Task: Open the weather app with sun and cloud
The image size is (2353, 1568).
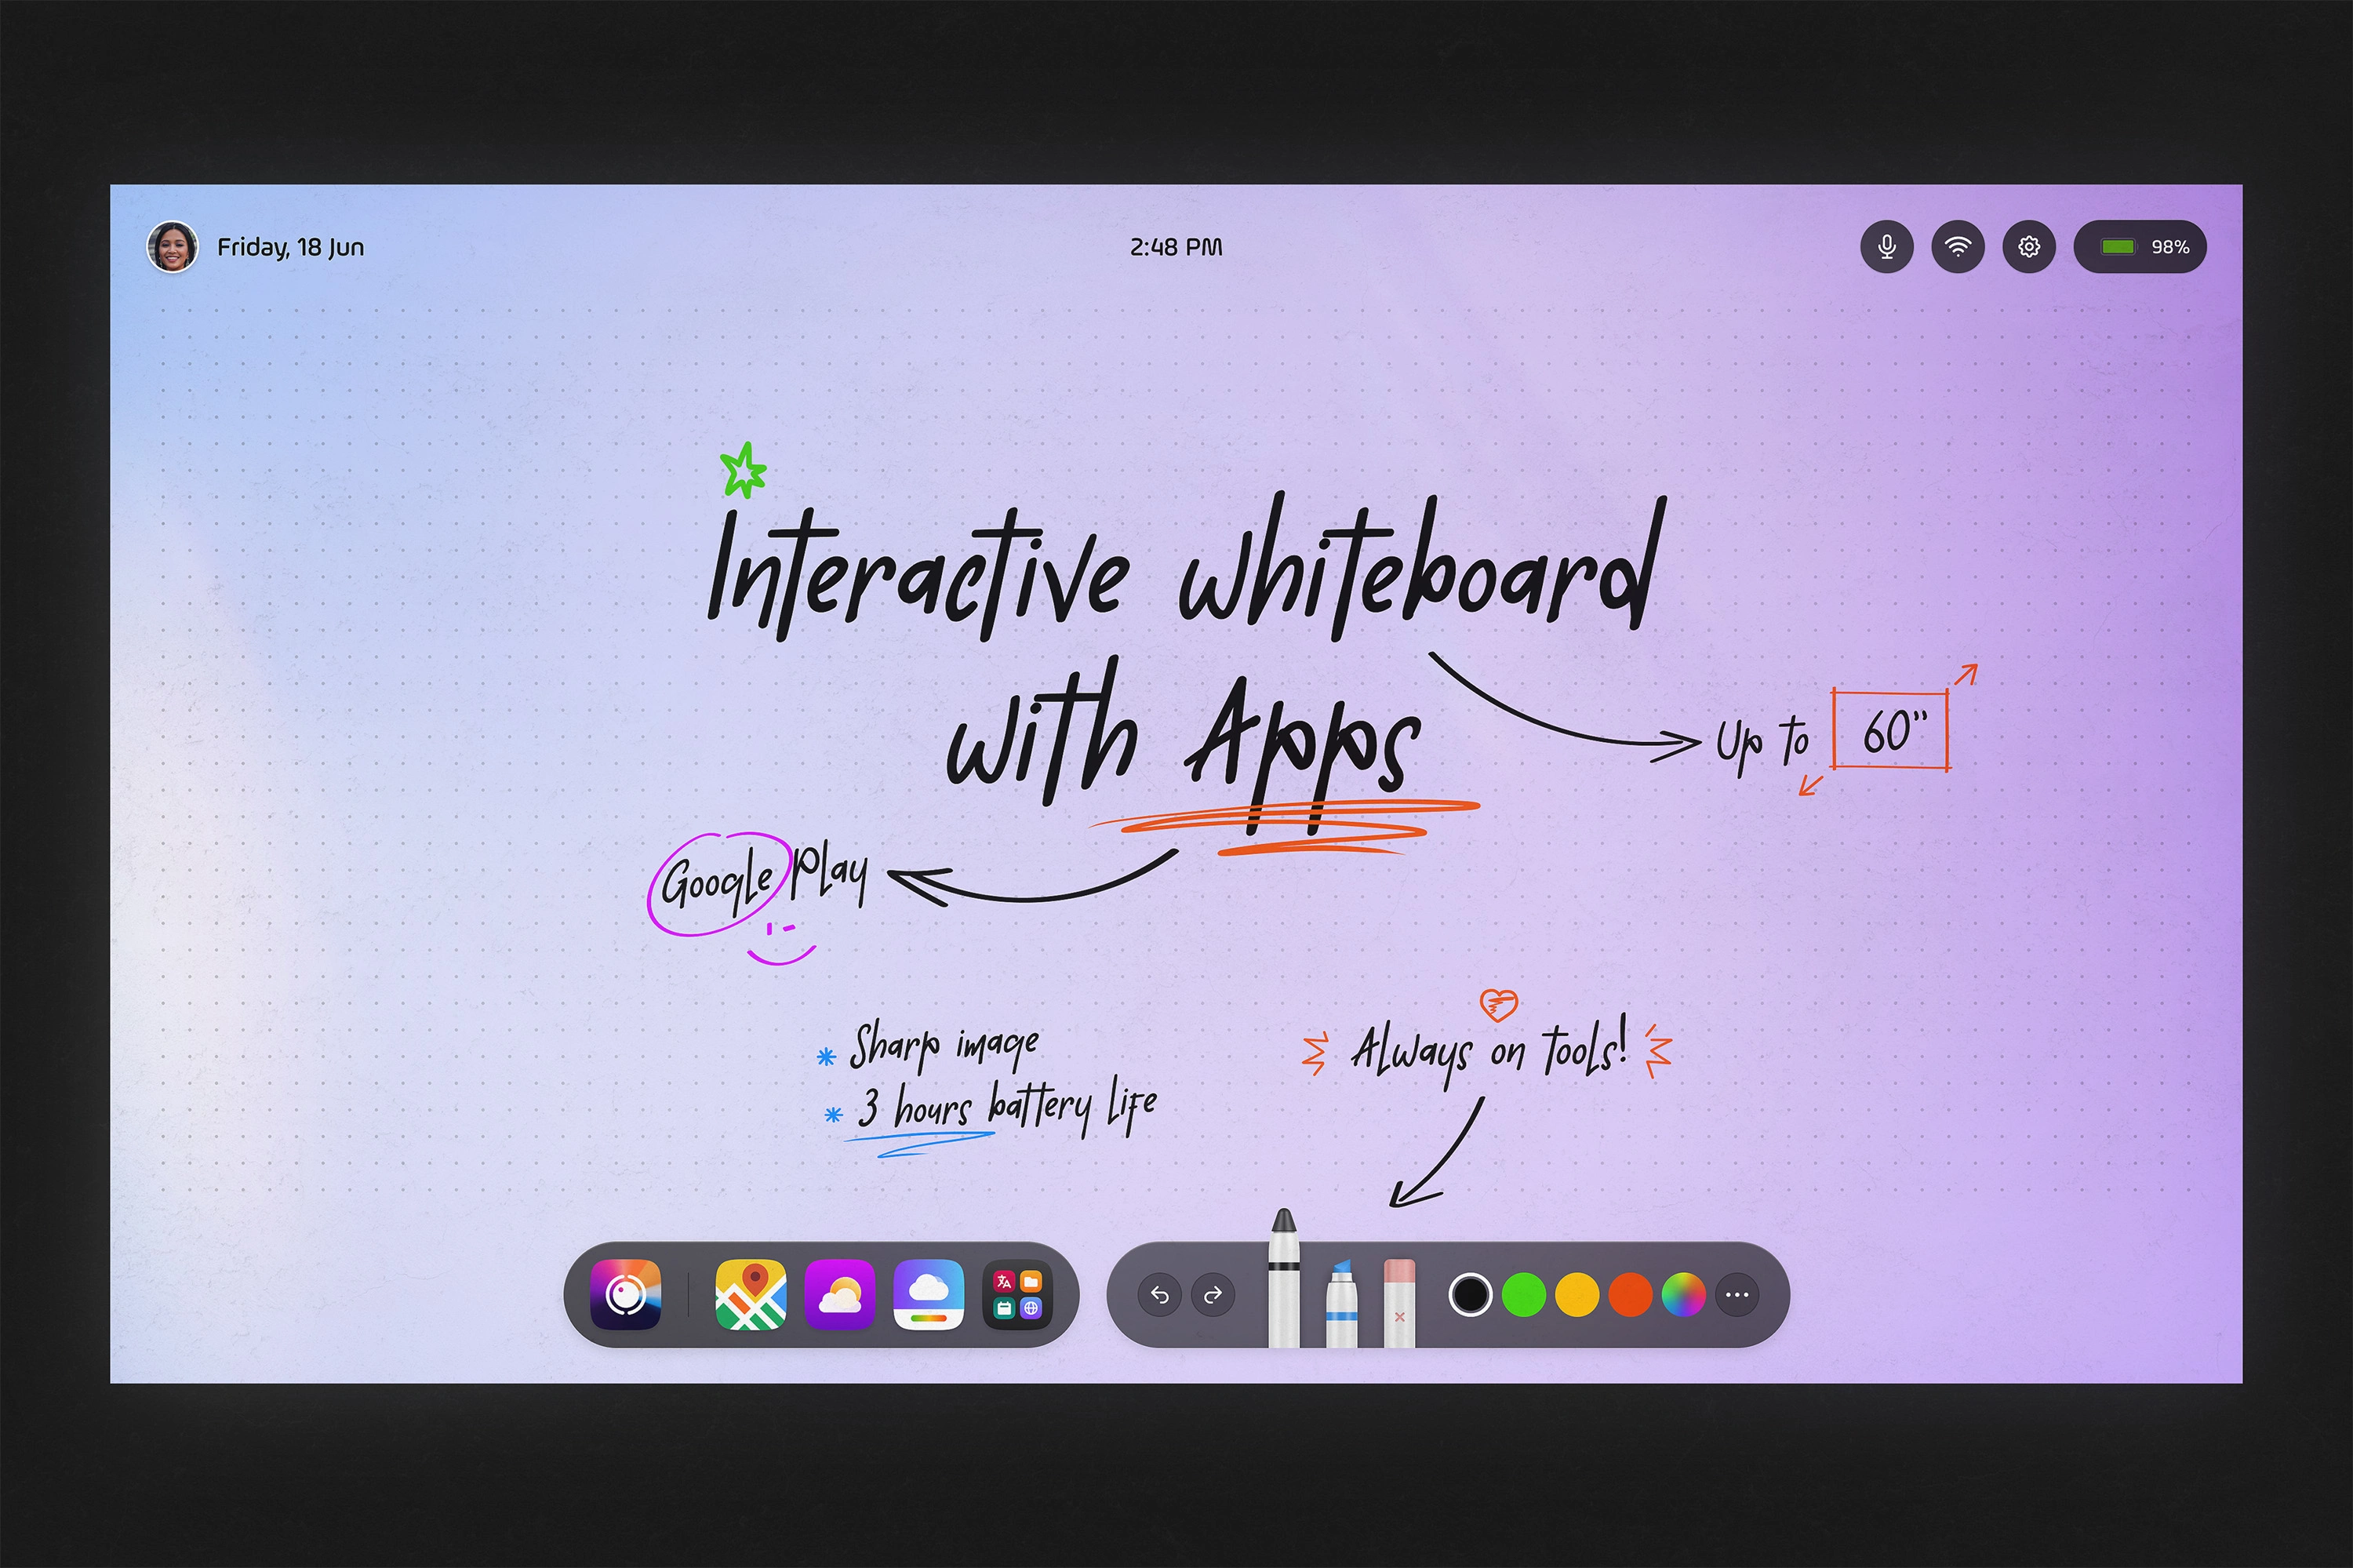Action: [x=839, y=1295]
